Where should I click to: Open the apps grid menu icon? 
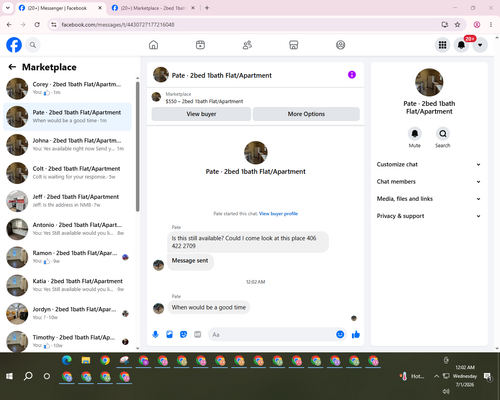coord(442,45)
